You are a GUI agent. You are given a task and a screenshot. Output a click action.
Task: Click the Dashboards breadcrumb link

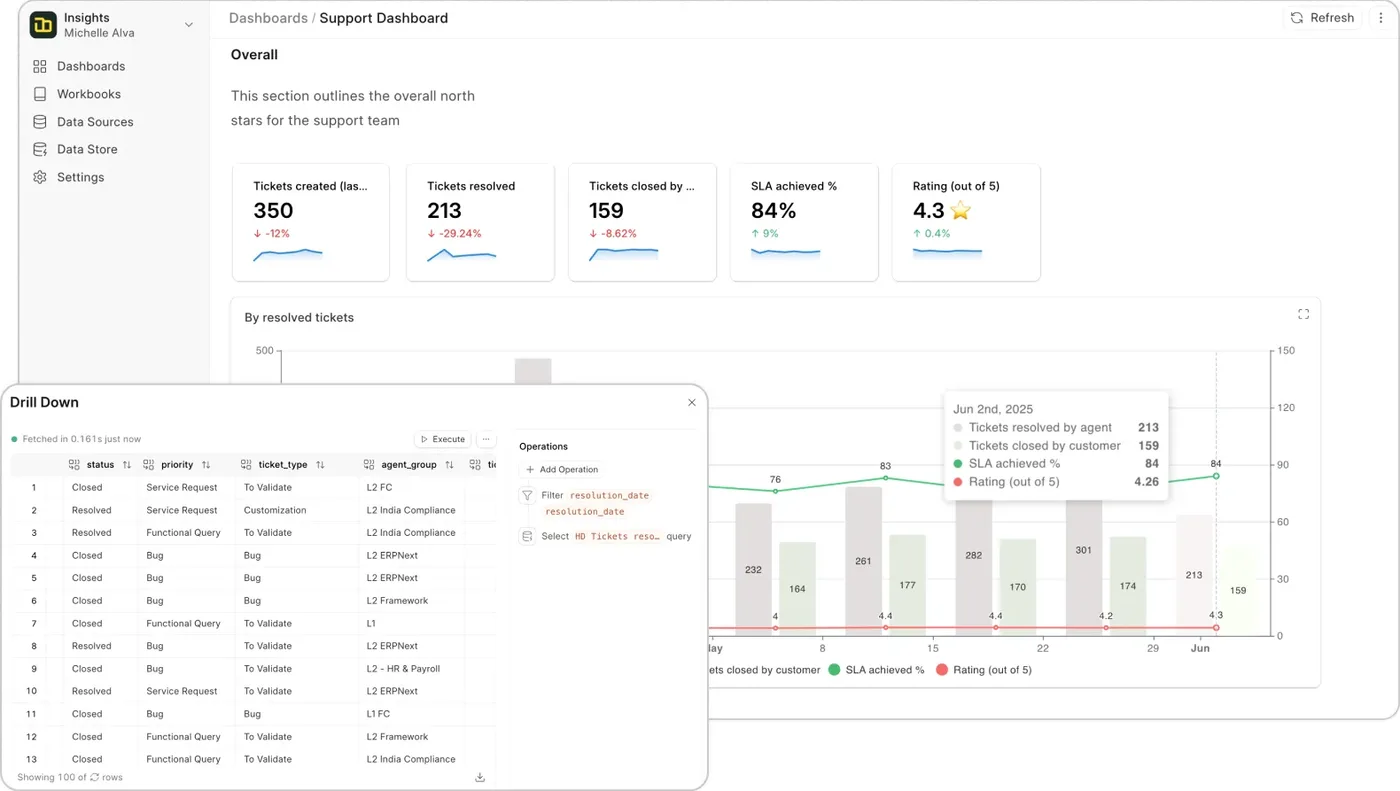268,18
